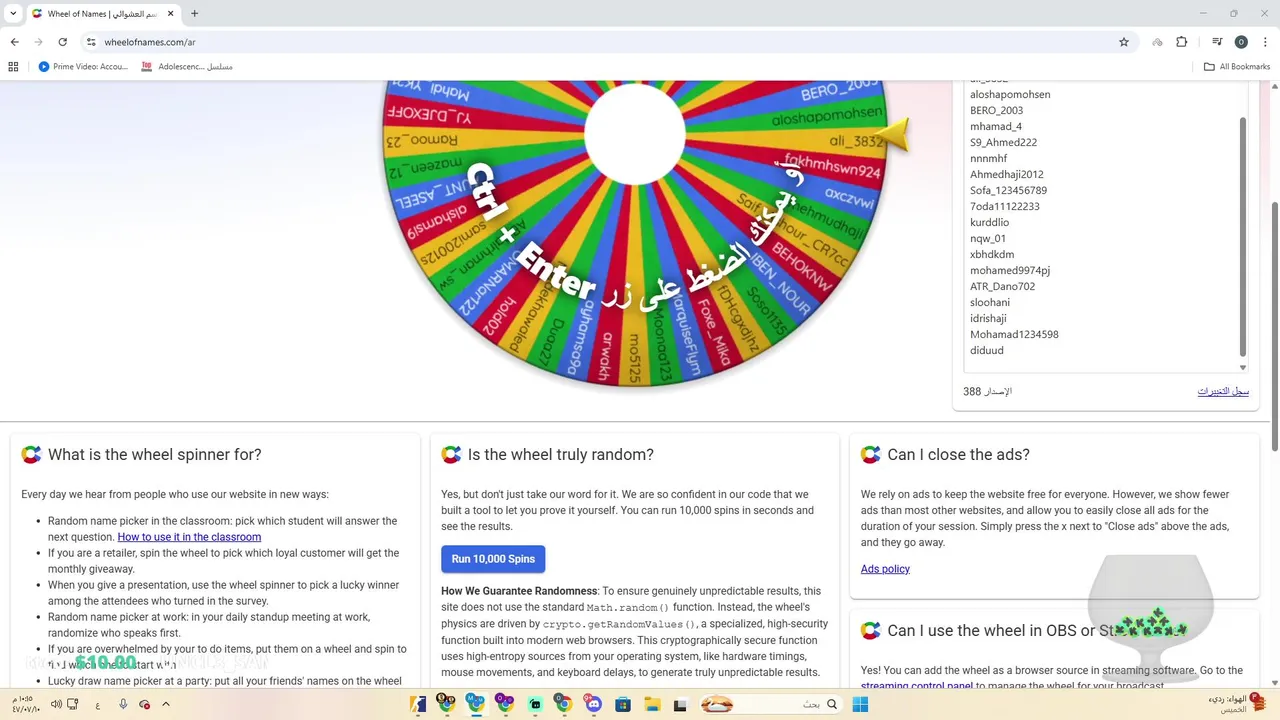Spin the wheel by clicking its center

[635, 135]
